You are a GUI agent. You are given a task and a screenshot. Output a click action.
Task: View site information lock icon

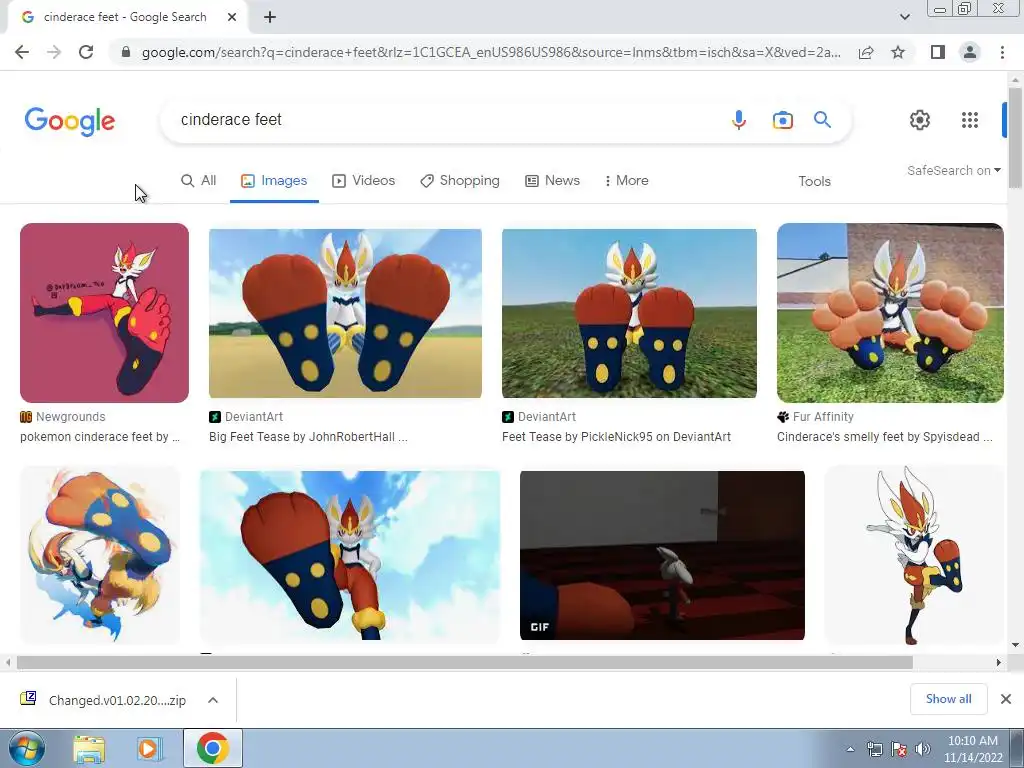tap(127, 52)
